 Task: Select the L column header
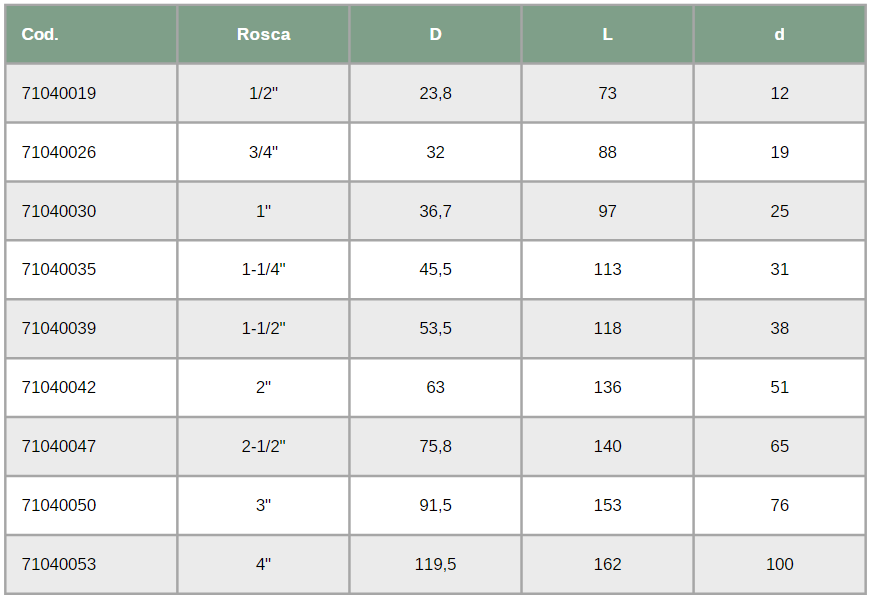coord(608,34)
